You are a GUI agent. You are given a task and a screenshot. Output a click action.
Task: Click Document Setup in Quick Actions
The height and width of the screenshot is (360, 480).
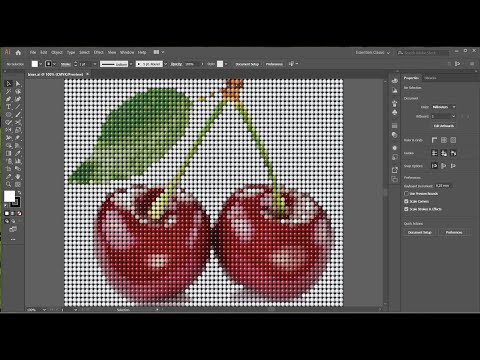click(420, 232)
